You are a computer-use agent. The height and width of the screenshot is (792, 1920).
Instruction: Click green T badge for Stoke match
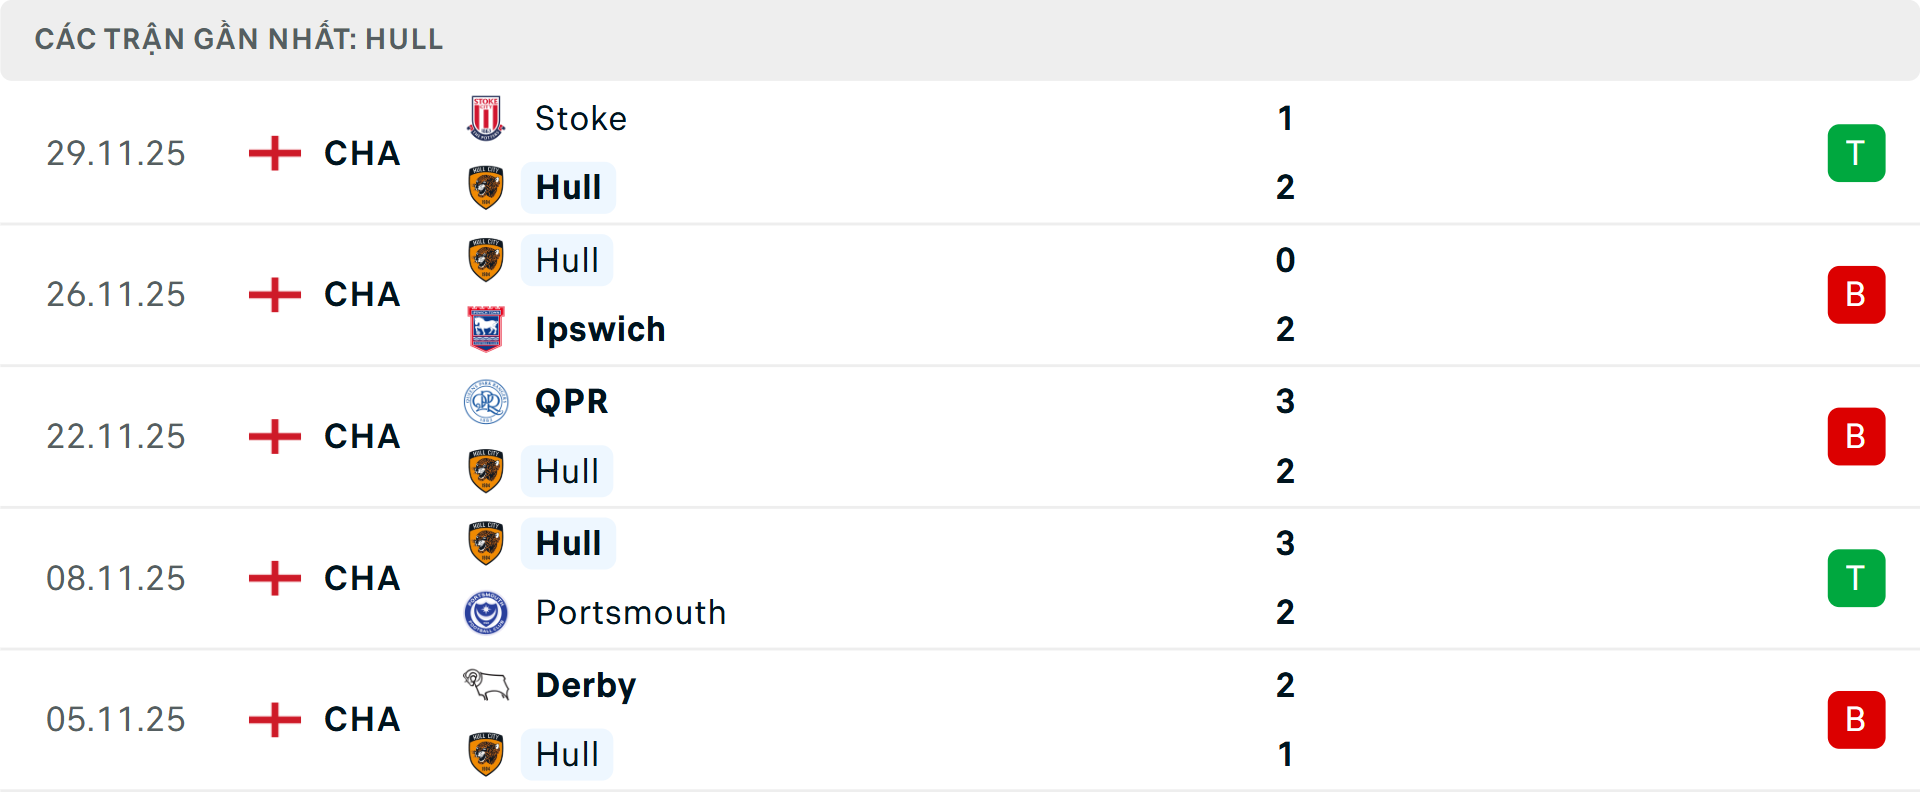1856,153
